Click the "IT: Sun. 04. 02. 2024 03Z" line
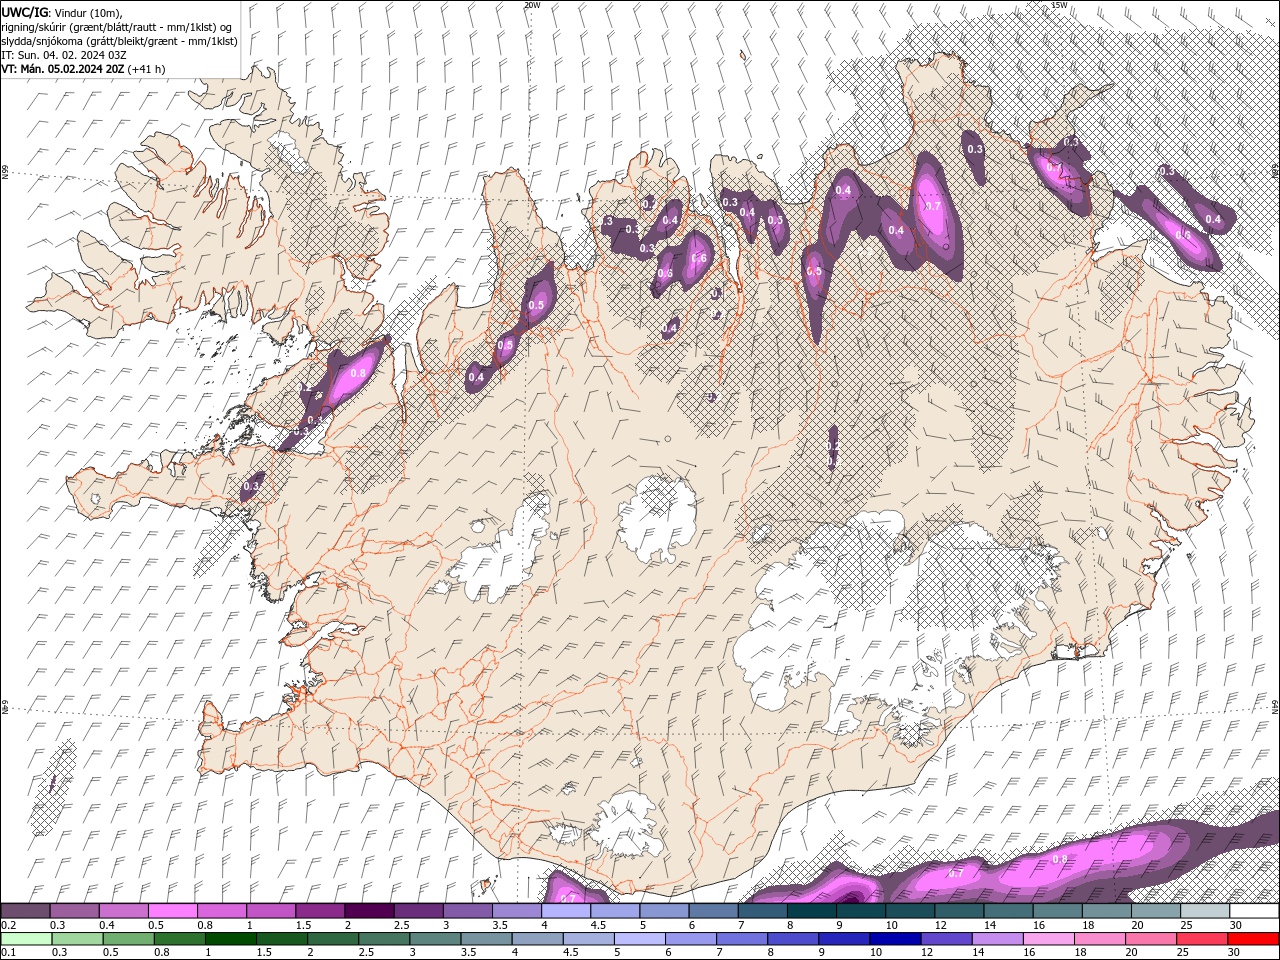Image resolution: width=1280 pixels, height=960 pixels. [63, 55]
